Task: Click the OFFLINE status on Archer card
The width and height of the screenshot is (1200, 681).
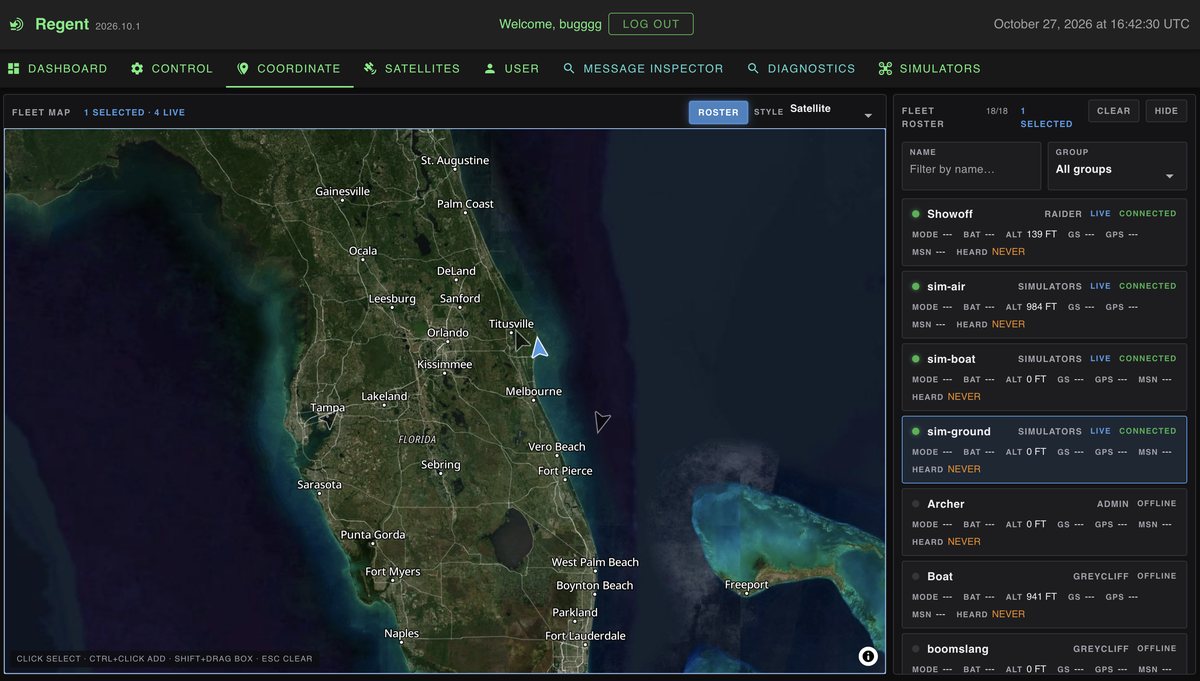Action: (x=1157, y=504)
